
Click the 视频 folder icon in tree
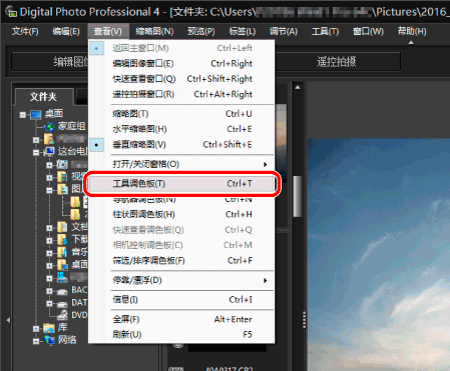[x=62, y=177]
